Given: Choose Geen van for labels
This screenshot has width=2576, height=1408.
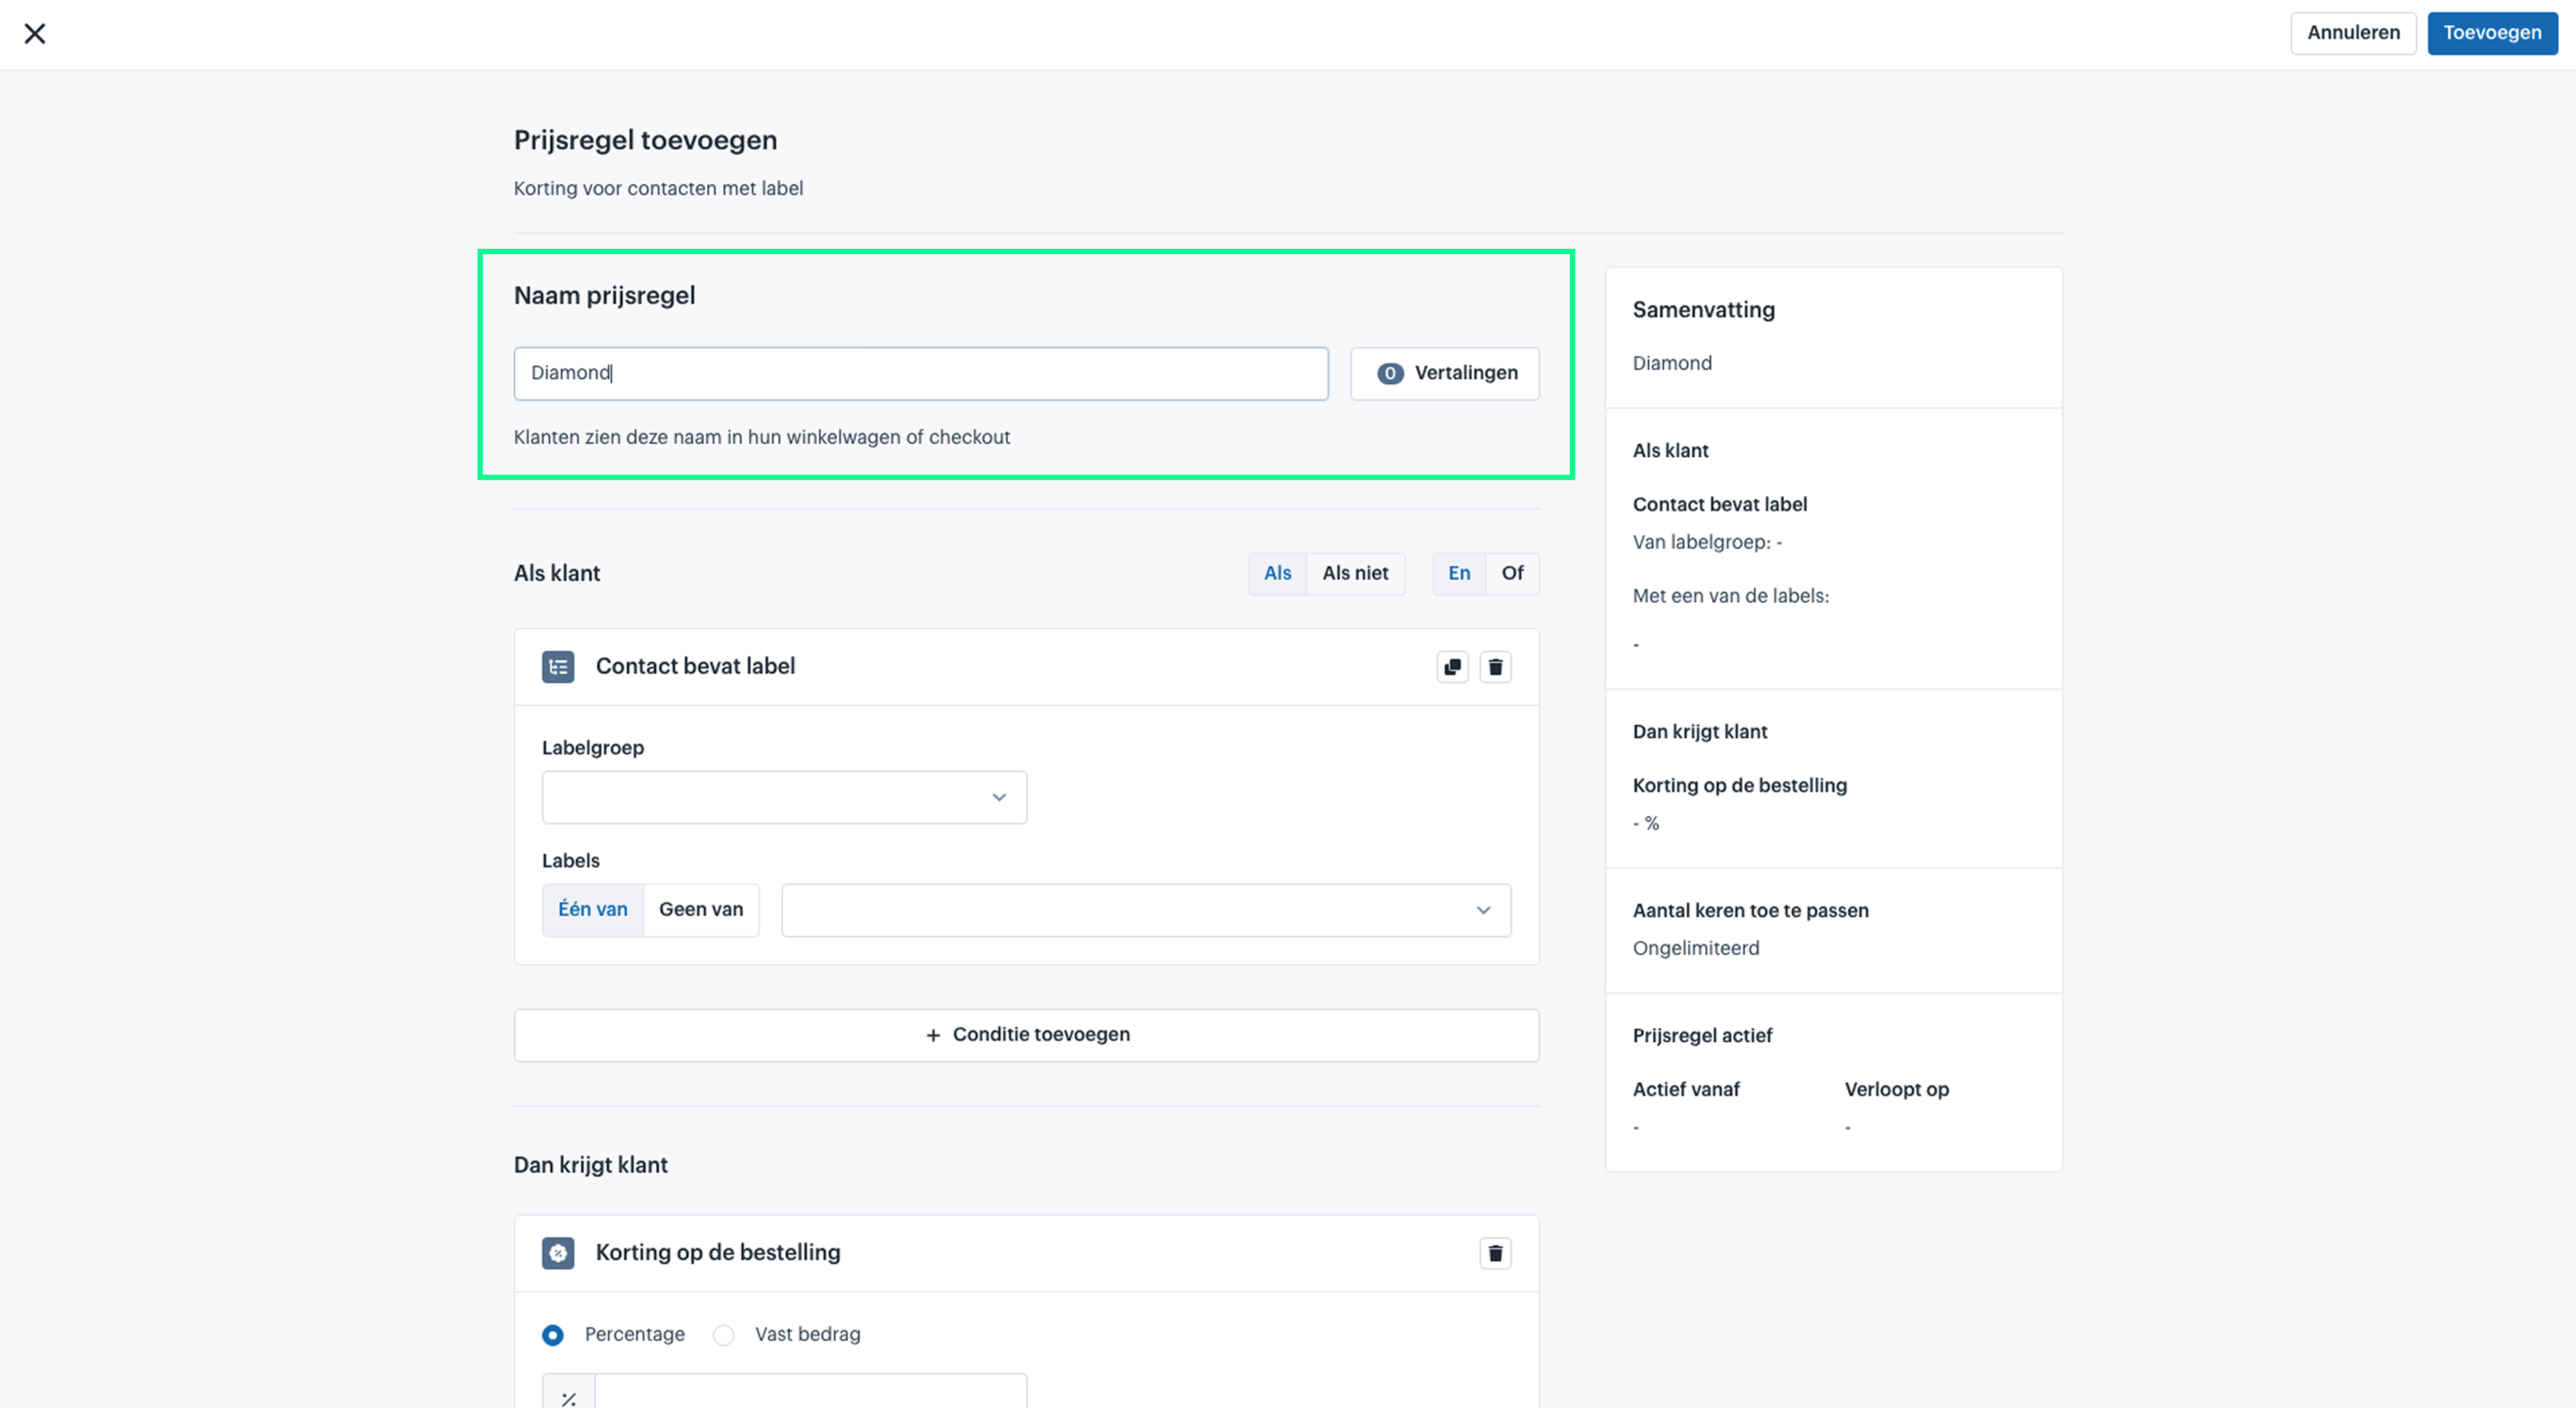Looking at the screenshot, I should pos(701,910).
